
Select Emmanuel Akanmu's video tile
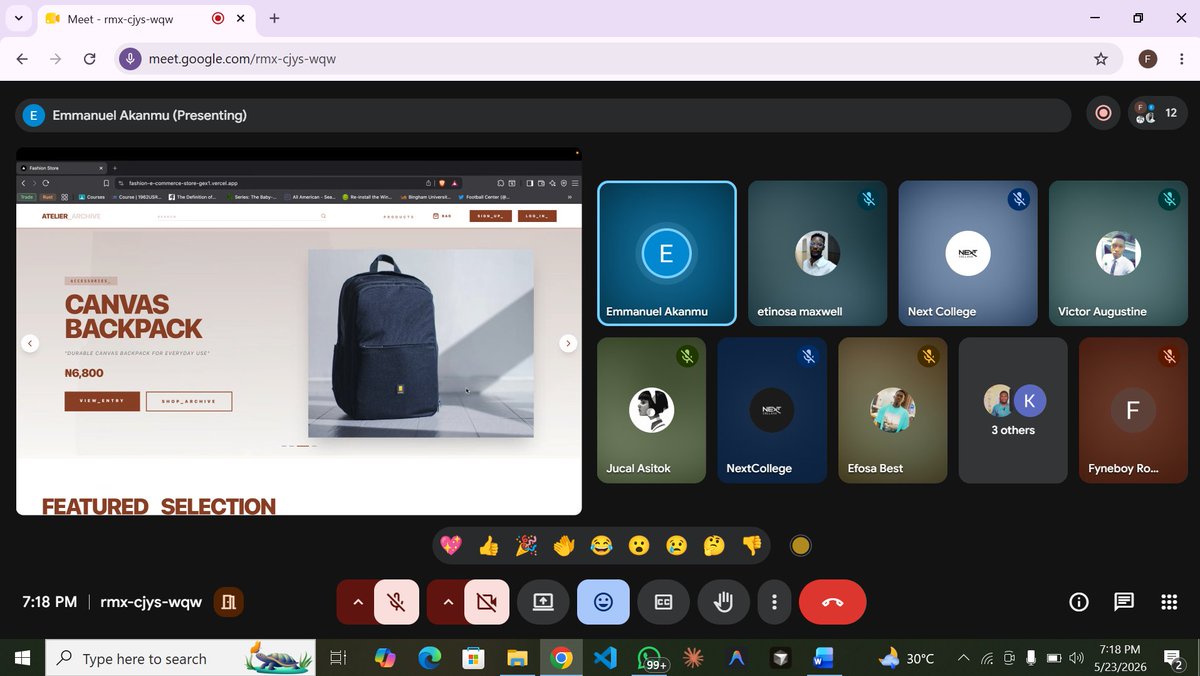tap(667, 253)
